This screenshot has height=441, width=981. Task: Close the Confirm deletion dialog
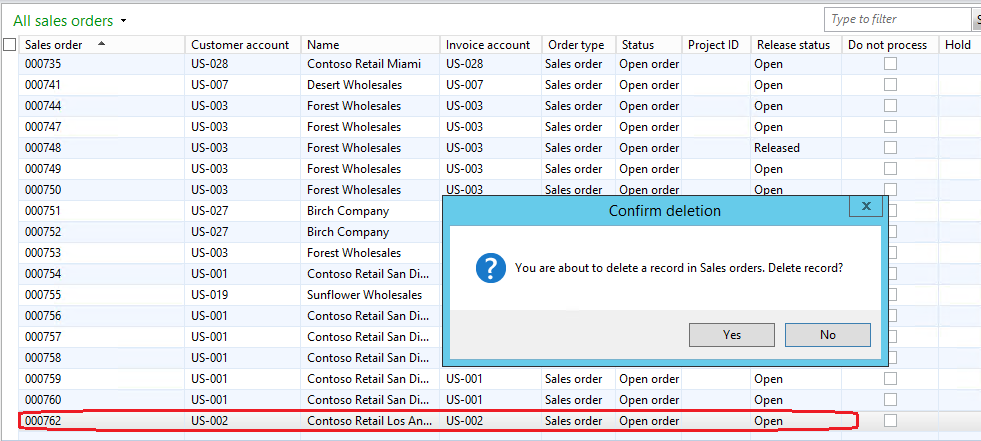865,206
